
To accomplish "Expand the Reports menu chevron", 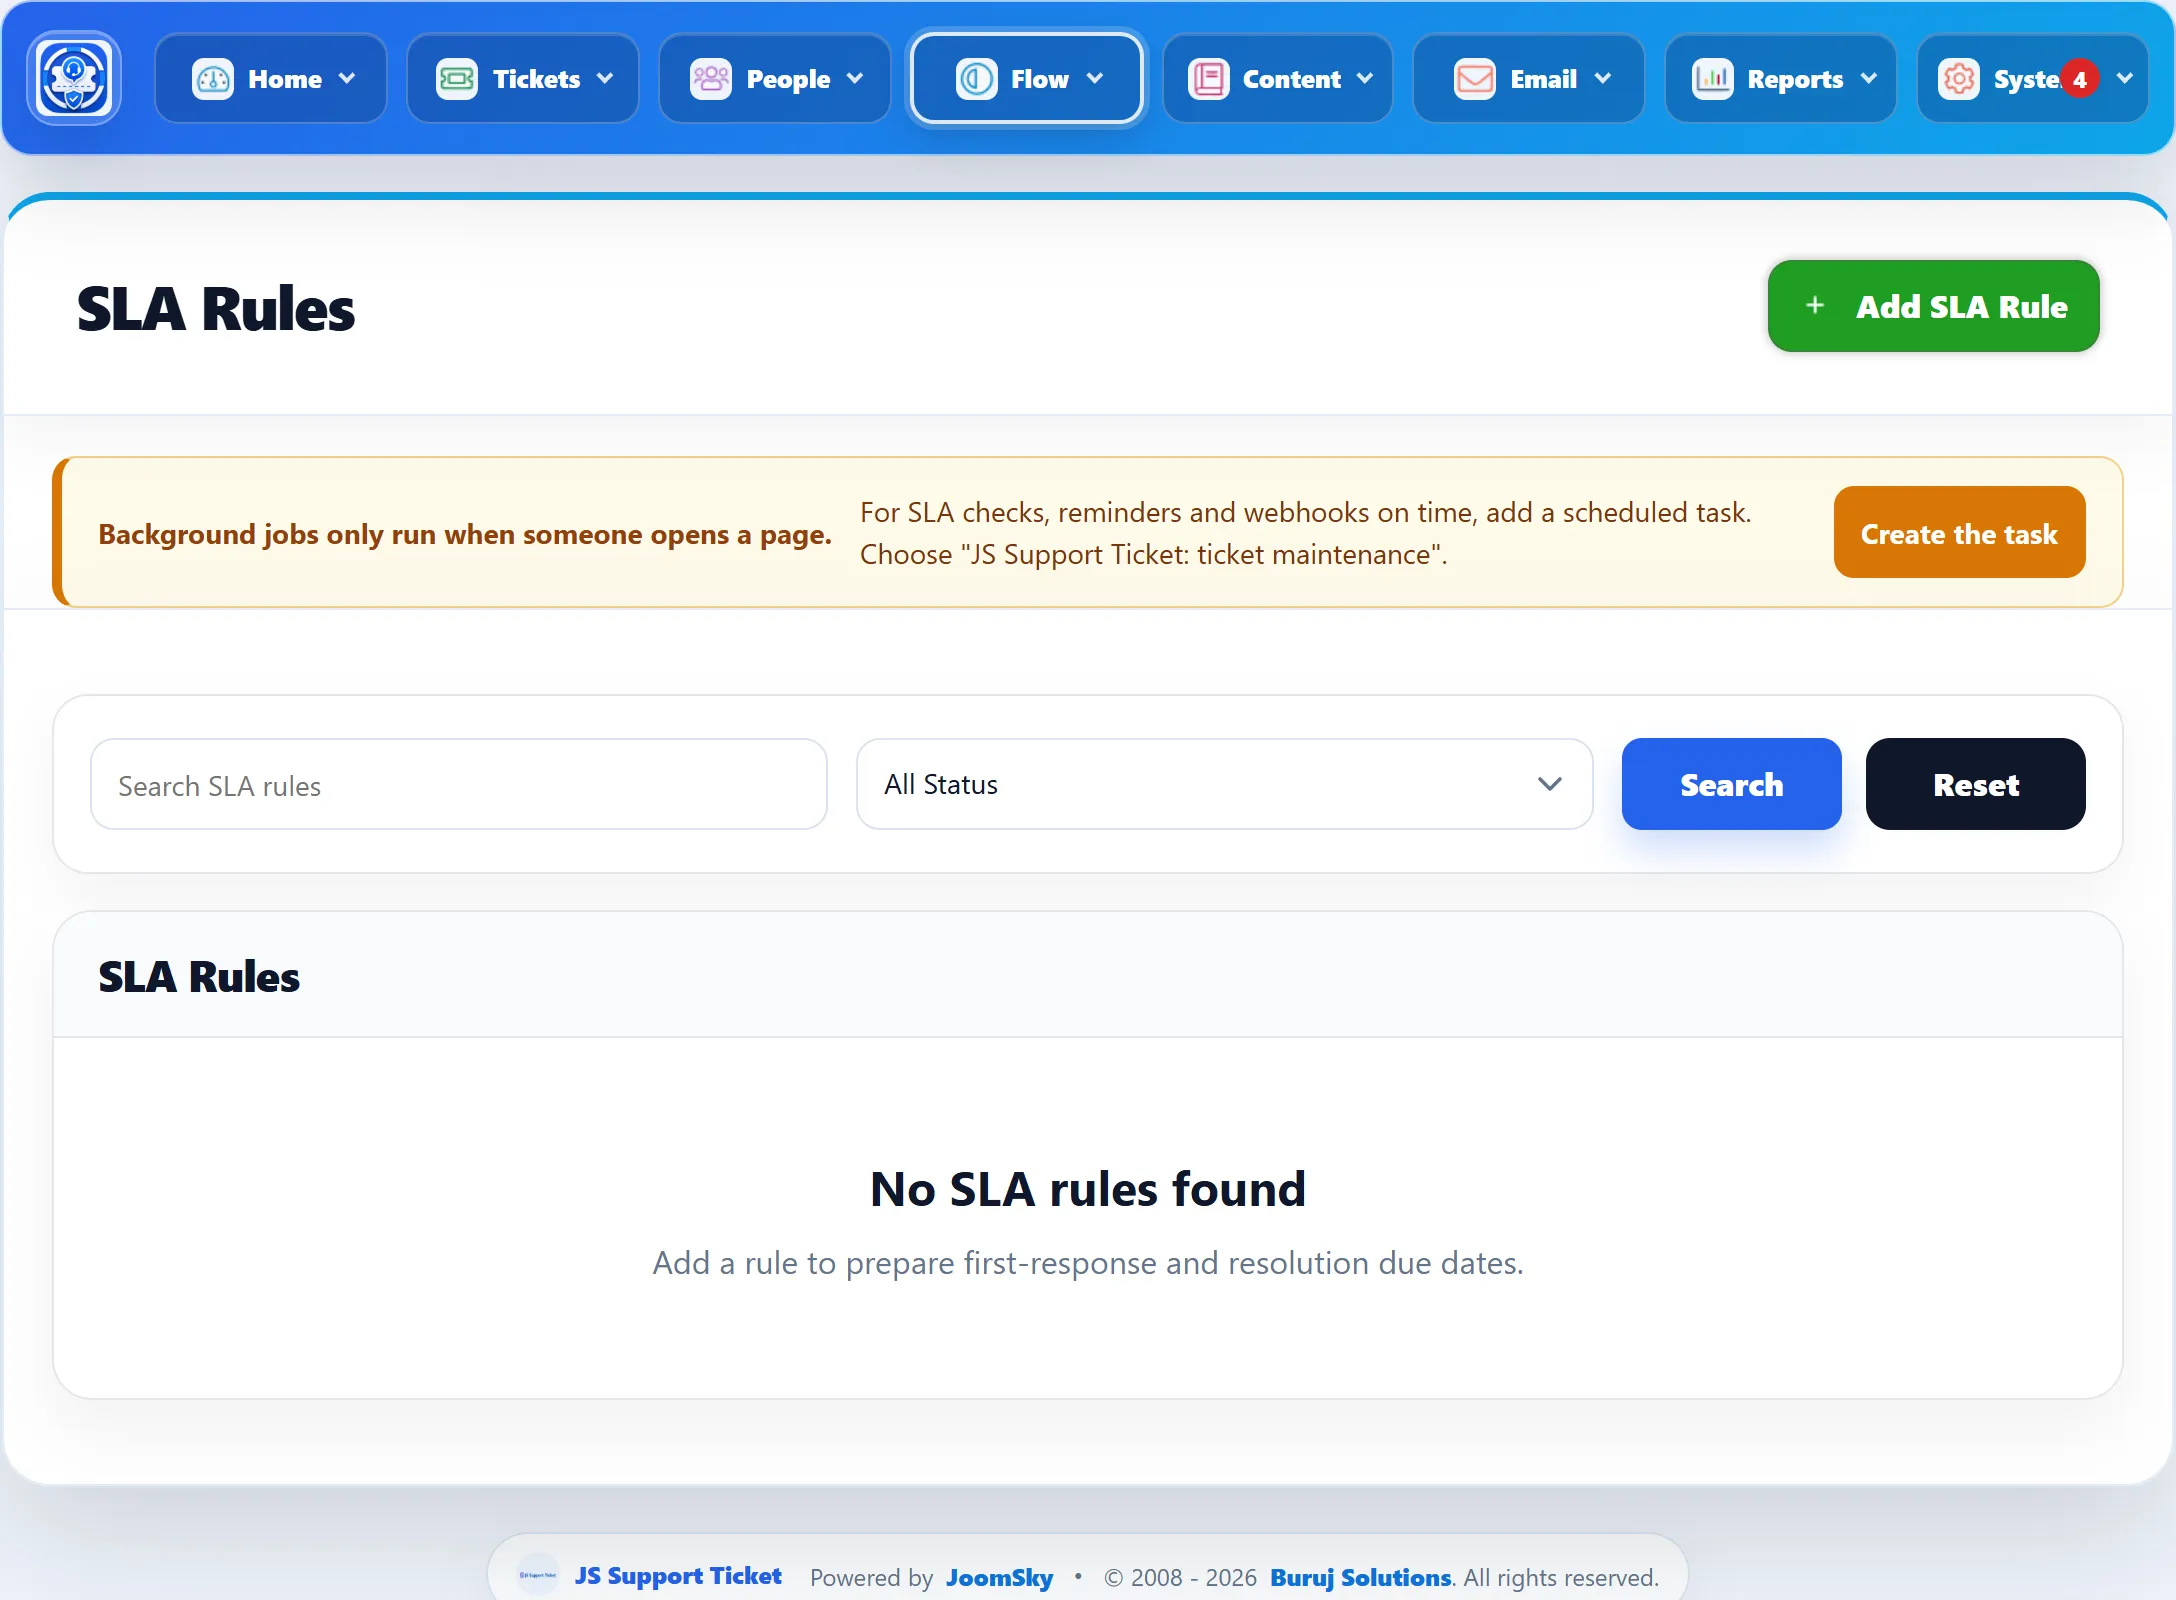I will [x=1869, y=79].
